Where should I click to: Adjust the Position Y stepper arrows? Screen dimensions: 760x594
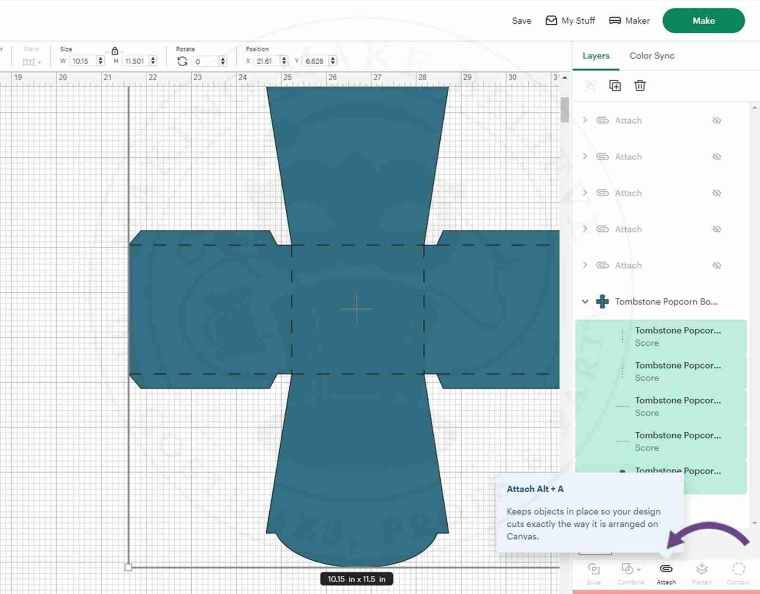click(x=332, y=61)
